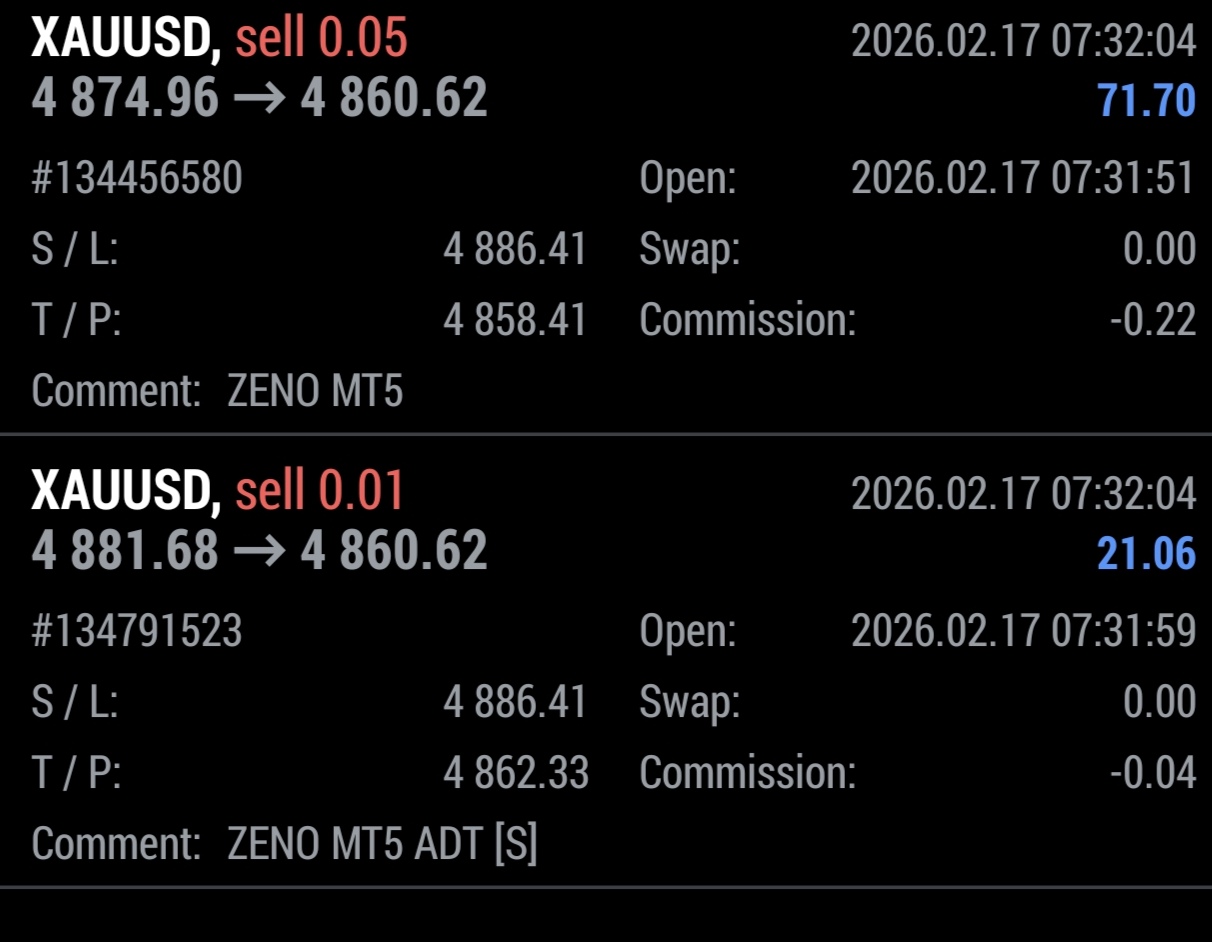Tap the open time 07:31:59
The height and width of the screenshot is (942, 1212).
1024,631
